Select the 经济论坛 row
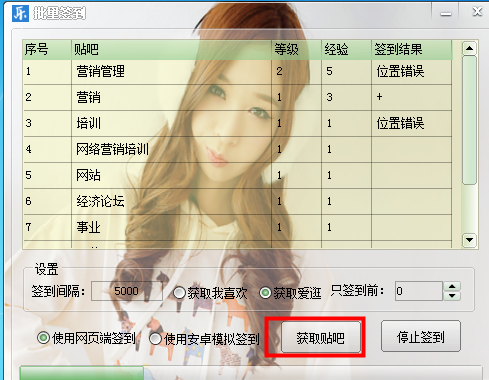489x380 pixels. (x=237, y=201)
